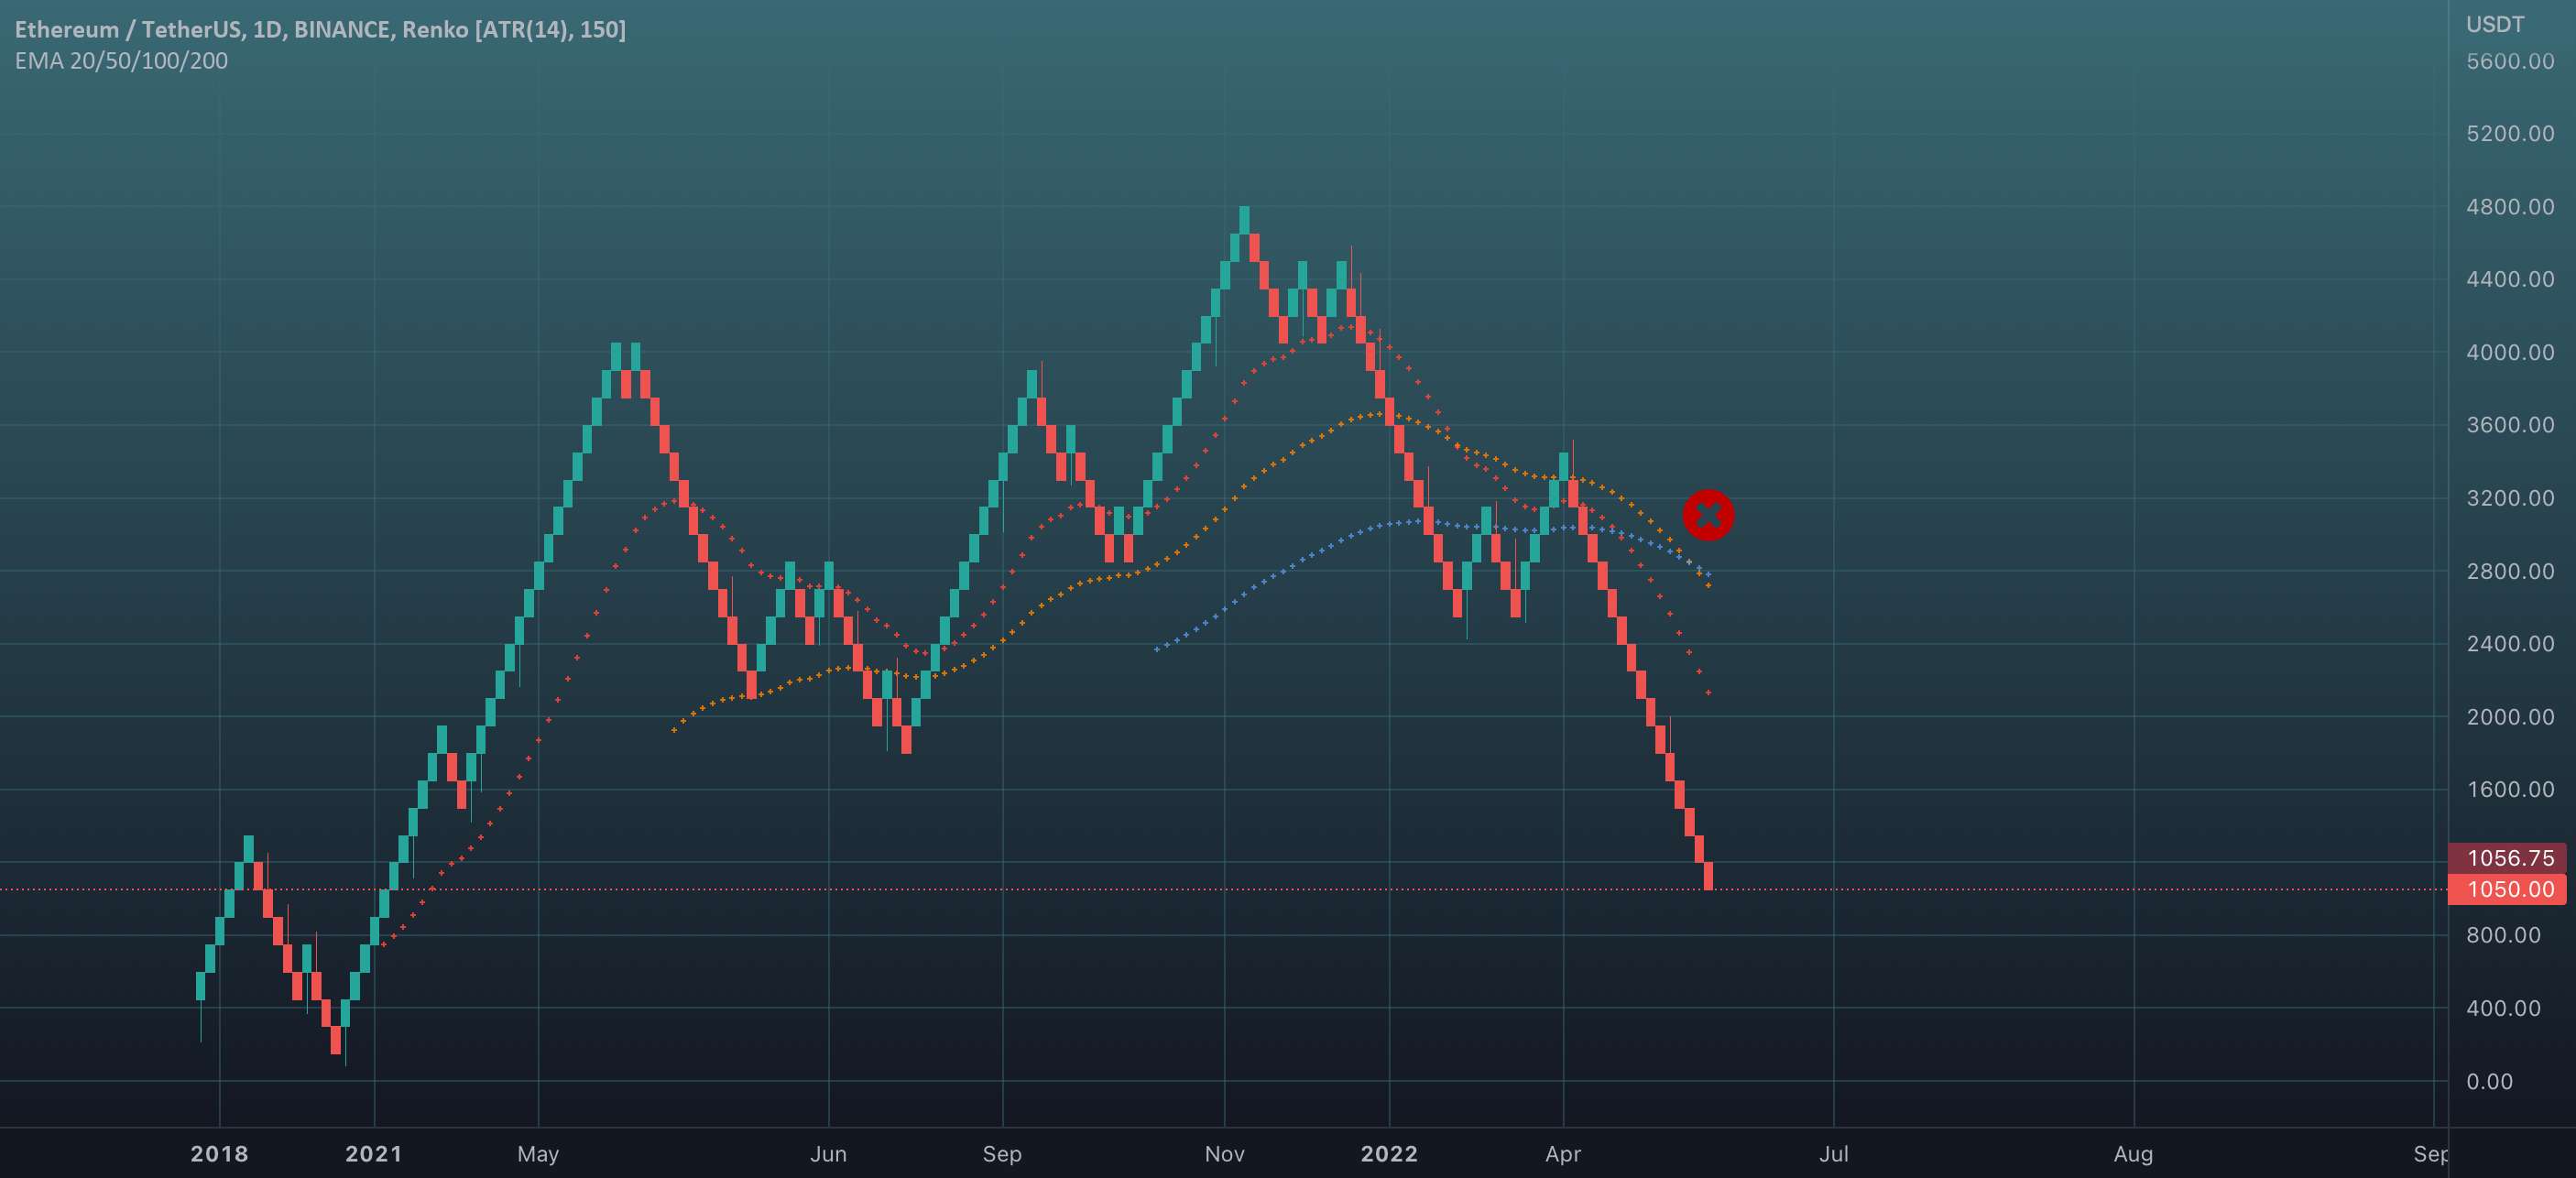This screenshot has height=1178, width=2576.
Task: Click the 4400.00 price axis value
Action: [2510, 279]
